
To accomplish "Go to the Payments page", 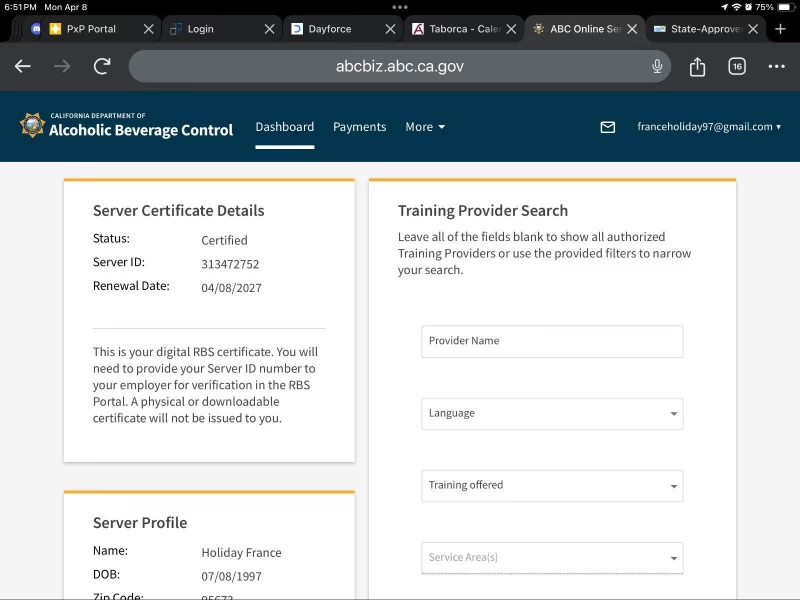I will point(359,127).
